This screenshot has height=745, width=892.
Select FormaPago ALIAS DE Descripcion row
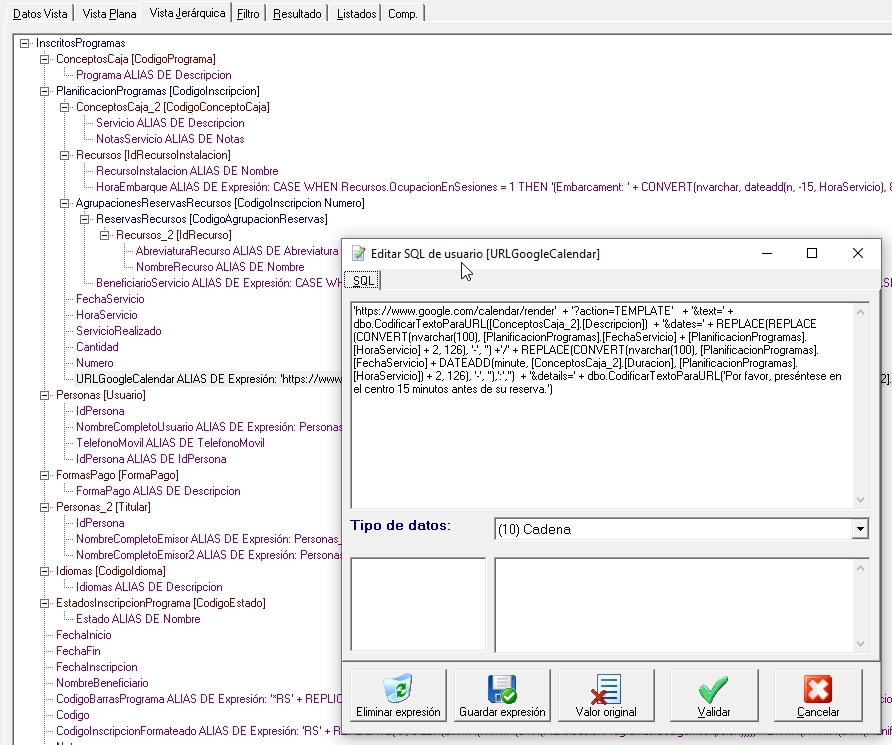coord(158,491)
